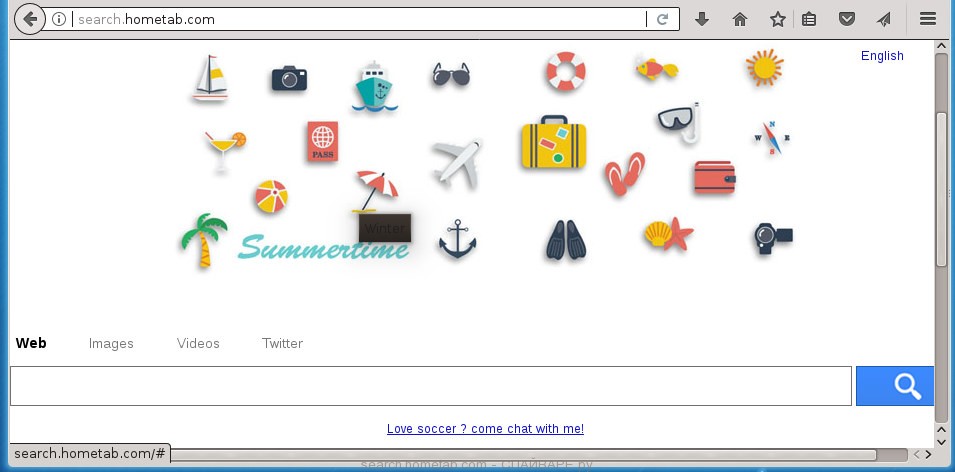Open 'Love soccer ? come chat with me!' link
955x472 pixels.
(x=485, y=429)
